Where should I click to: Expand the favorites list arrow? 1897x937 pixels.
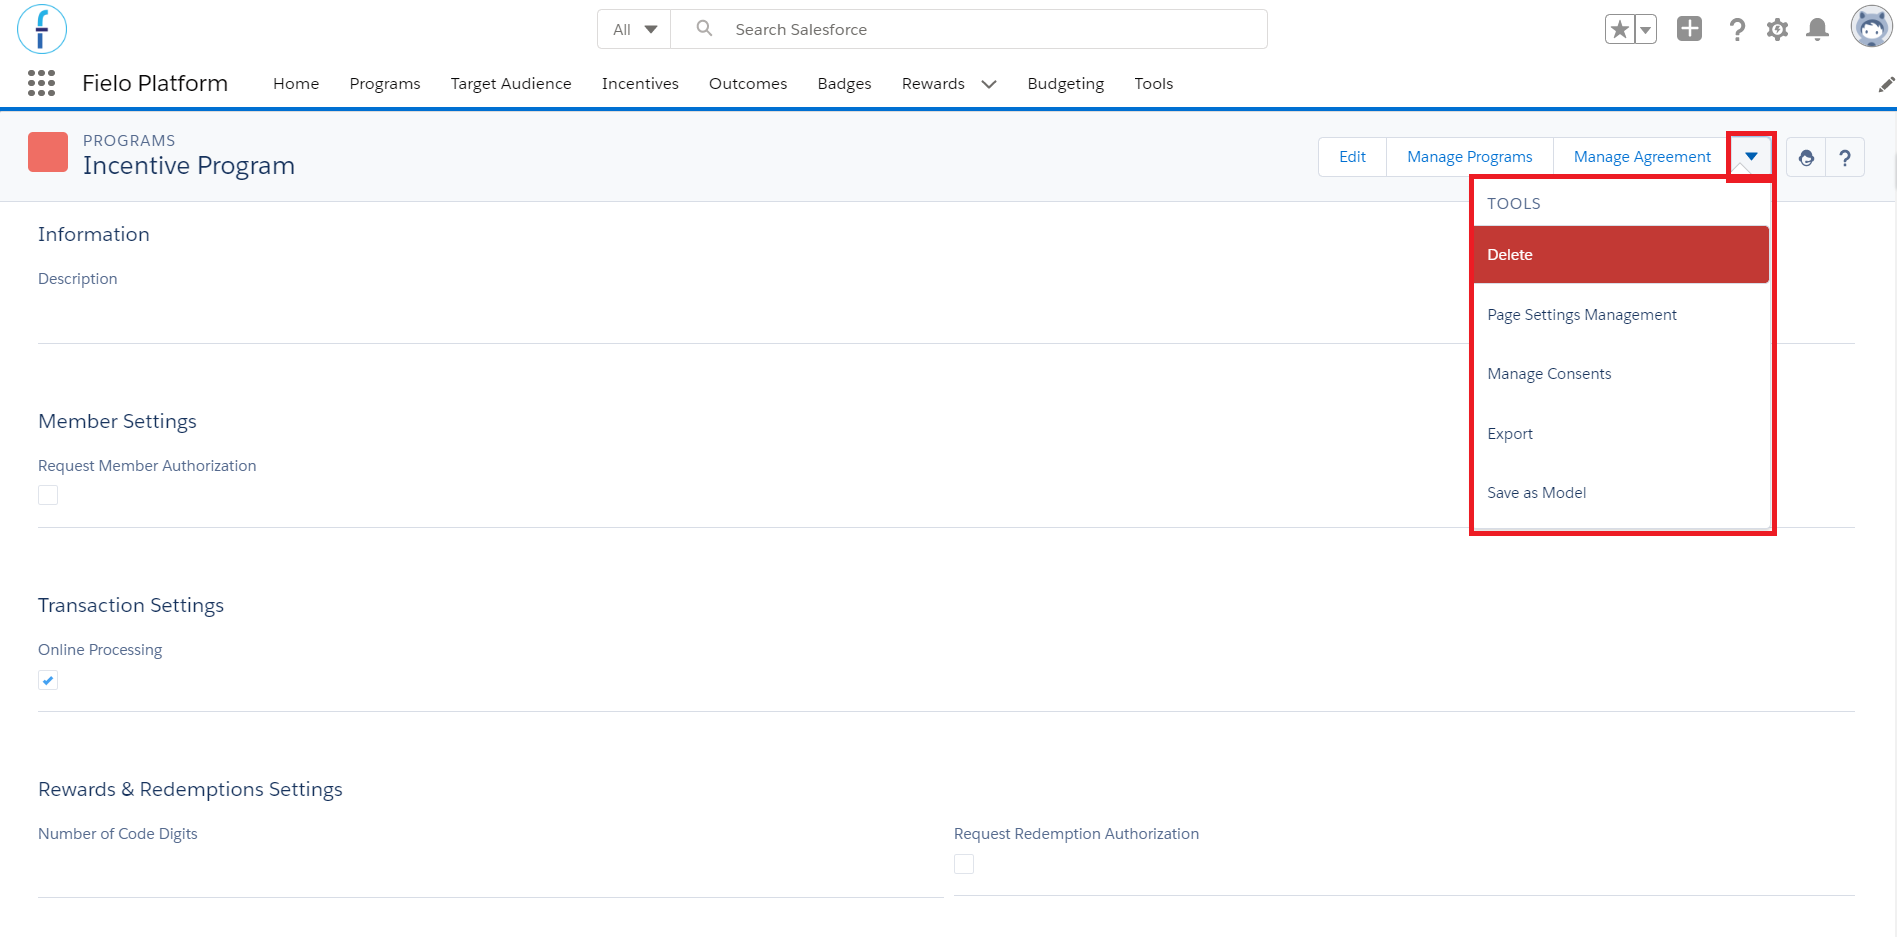point(1645,29)
